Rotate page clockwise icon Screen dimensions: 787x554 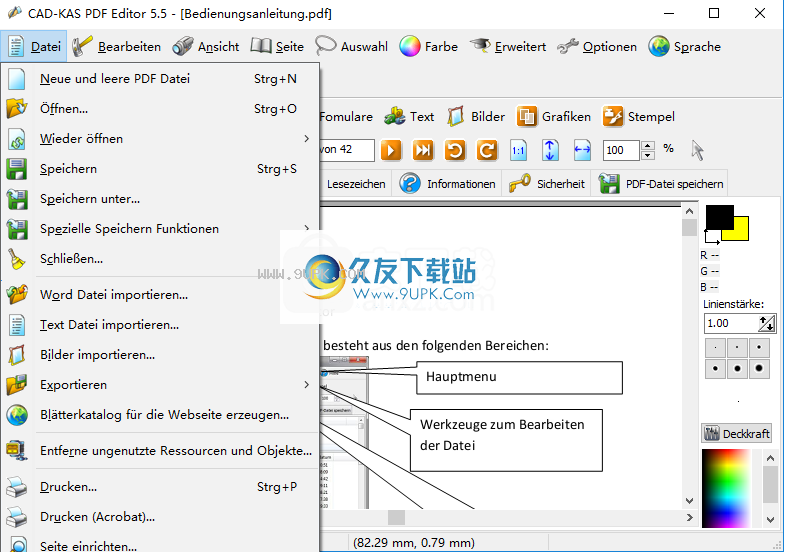(x=486, y=150)
